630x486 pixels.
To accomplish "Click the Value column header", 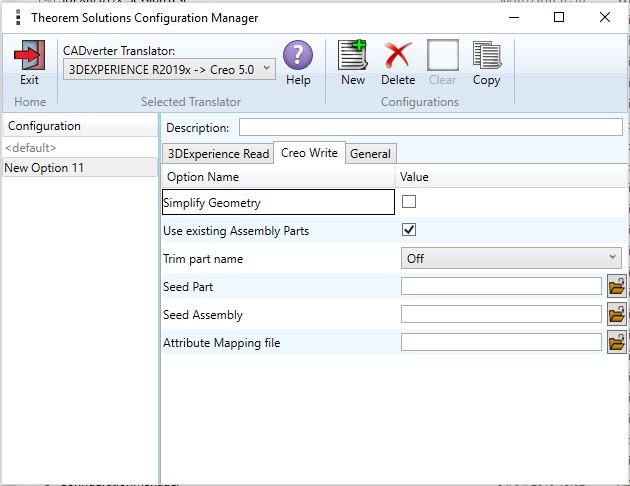I will tap(511, 177).
